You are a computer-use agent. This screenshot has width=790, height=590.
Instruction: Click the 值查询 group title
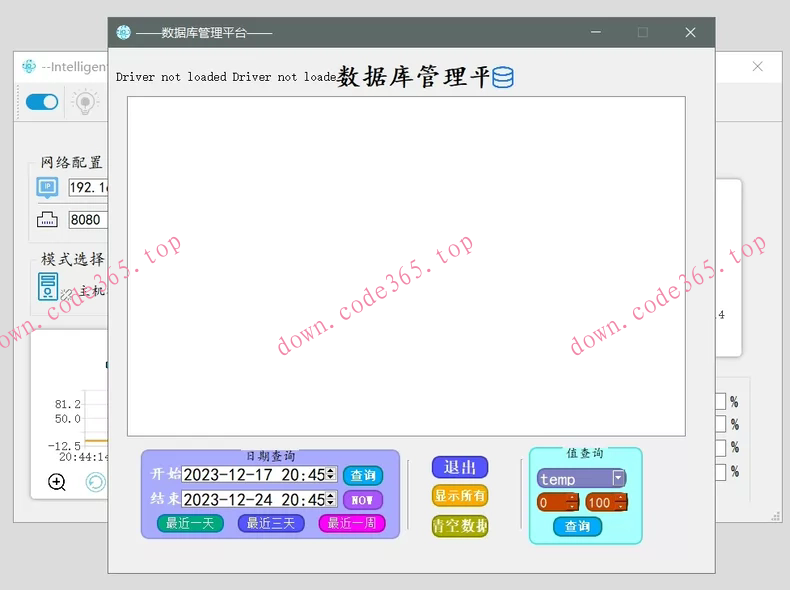click(x=584, y=453)
